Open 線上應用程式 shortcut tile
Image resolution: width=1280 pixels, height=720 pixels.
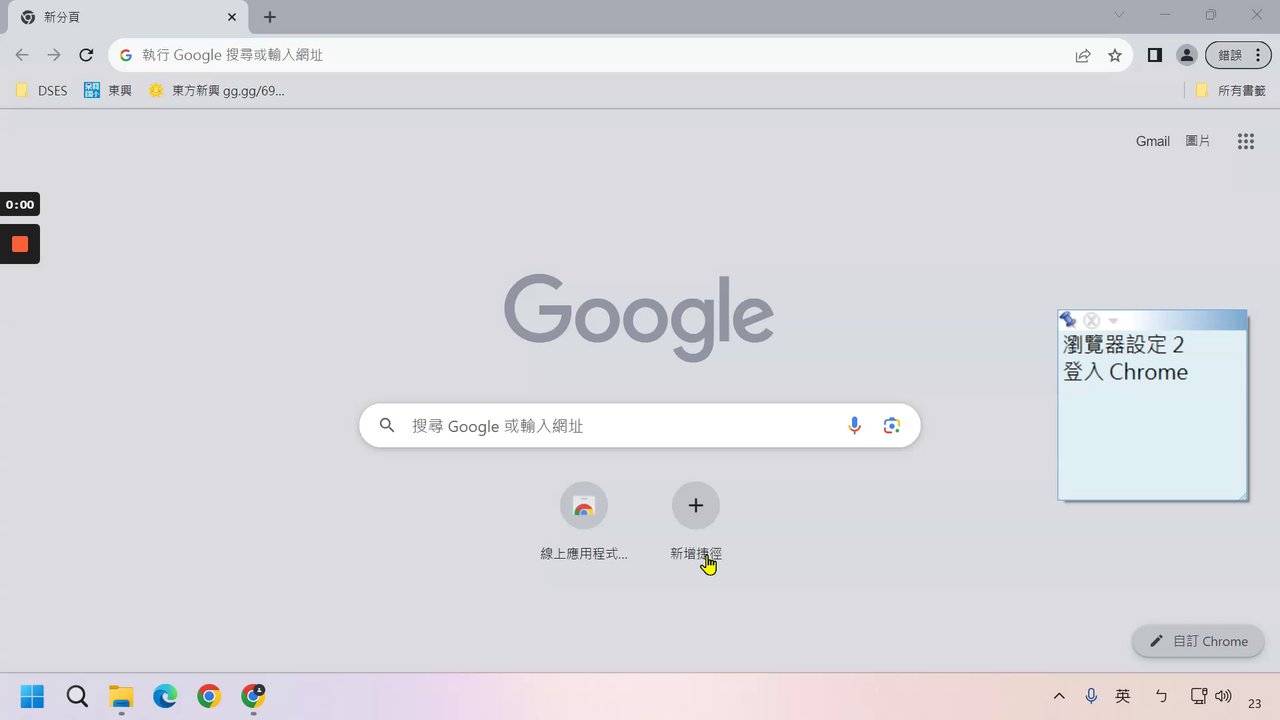click(584, 522)
